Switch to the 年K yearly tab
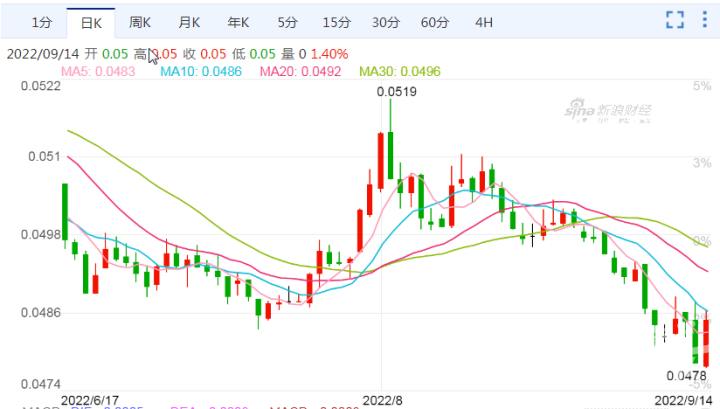720x409 pixels. (x=238, y=22)
